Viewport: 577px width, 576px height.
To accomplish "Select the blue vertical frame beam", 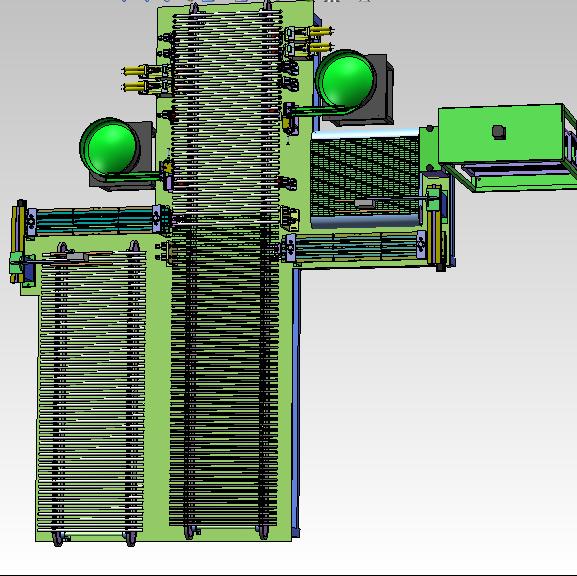I will (296, 402).
